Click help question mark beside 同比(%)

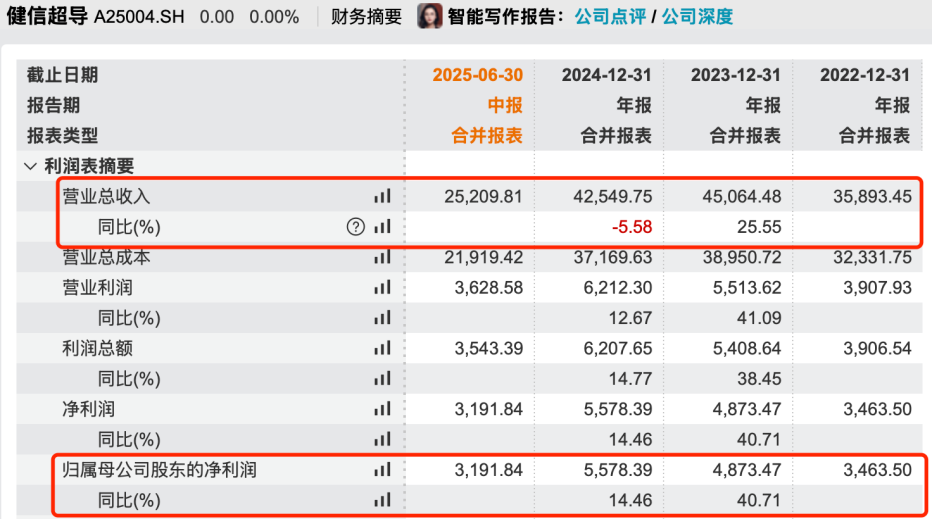click(355, 227)
